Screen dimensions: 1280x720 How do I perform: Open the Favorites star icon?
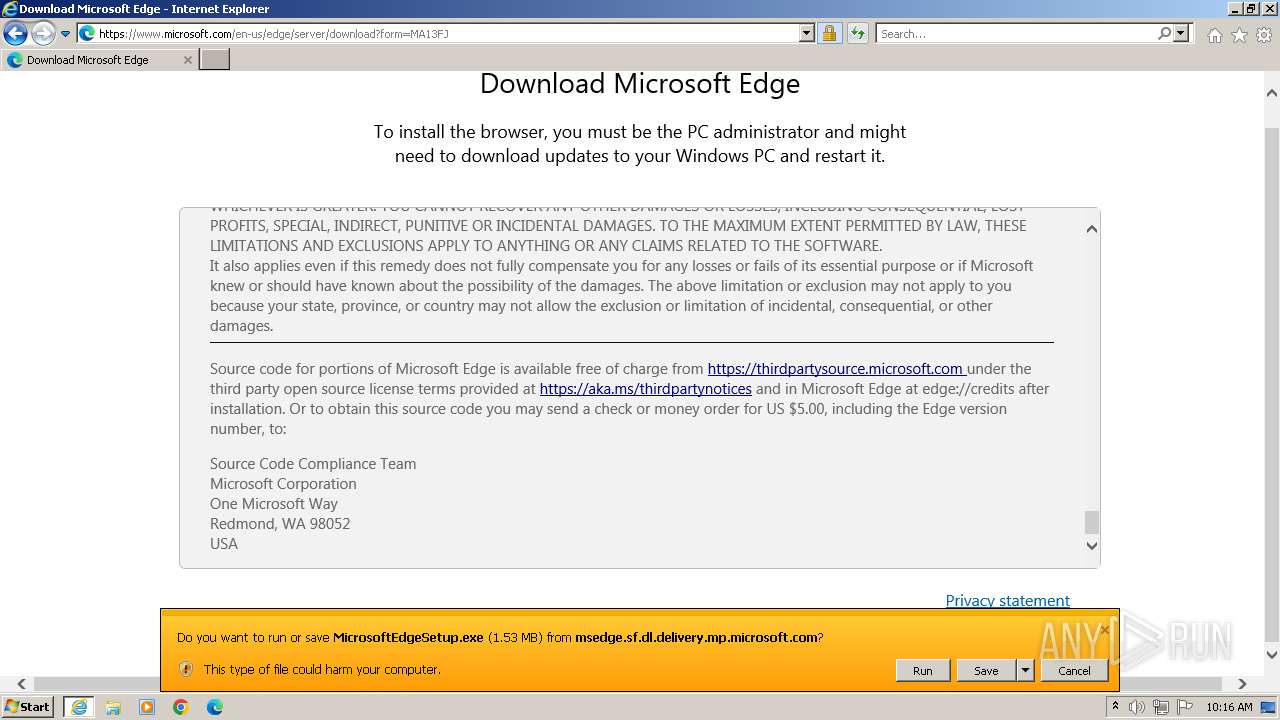[1239, 35]
